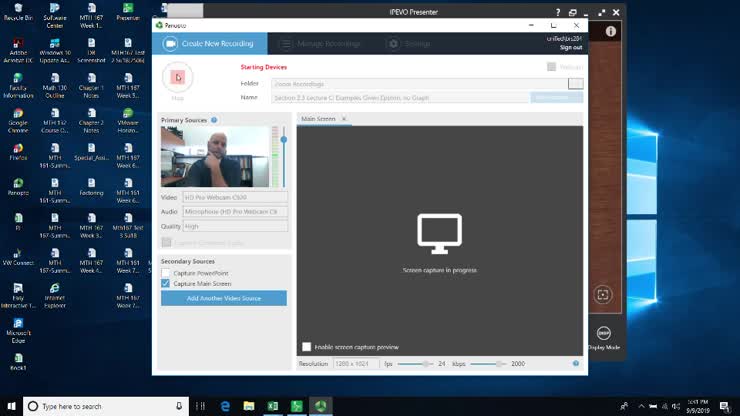This screenshot has width=740, height=416.
Task: Open VW Connect desktop icon
Action: [18, 257]
